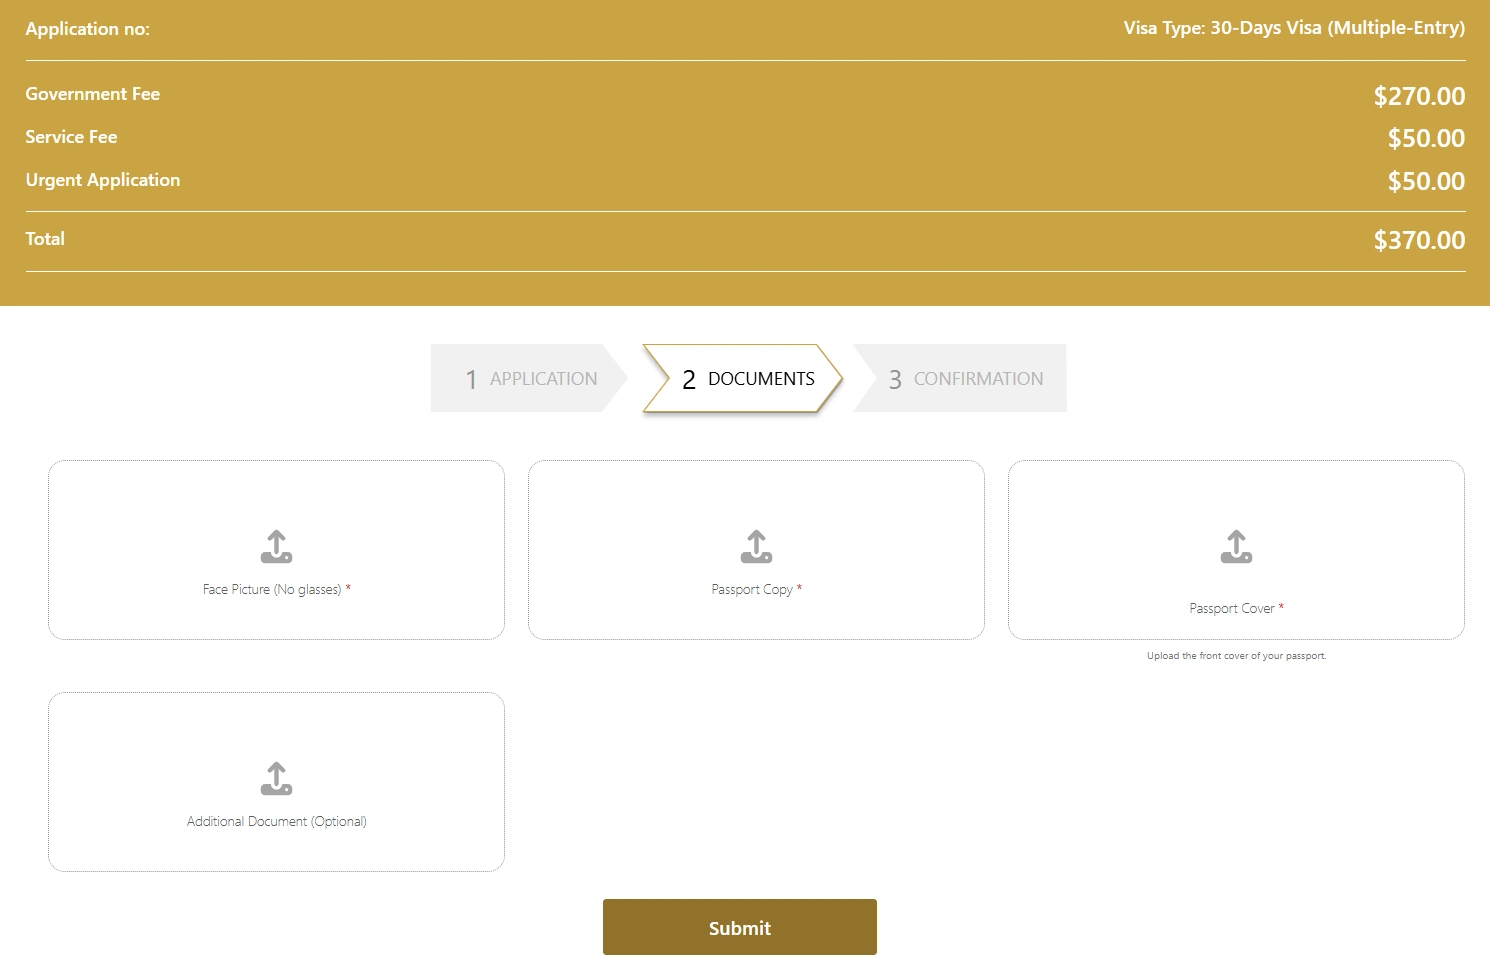The height and width of the screenshot is (968, 1490).
Task: Click the Passport Copy upload icon
Action: click(756, 547)
